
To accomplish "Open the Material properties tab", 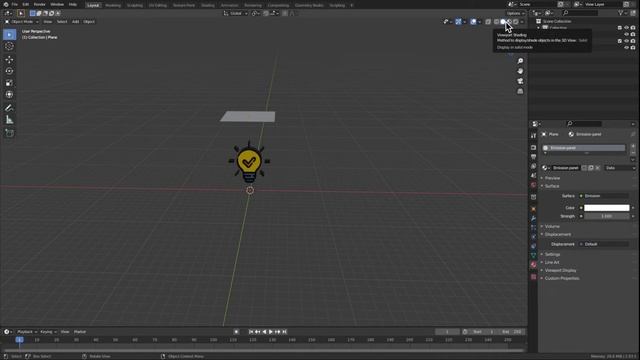I will (x=533, y=265).
